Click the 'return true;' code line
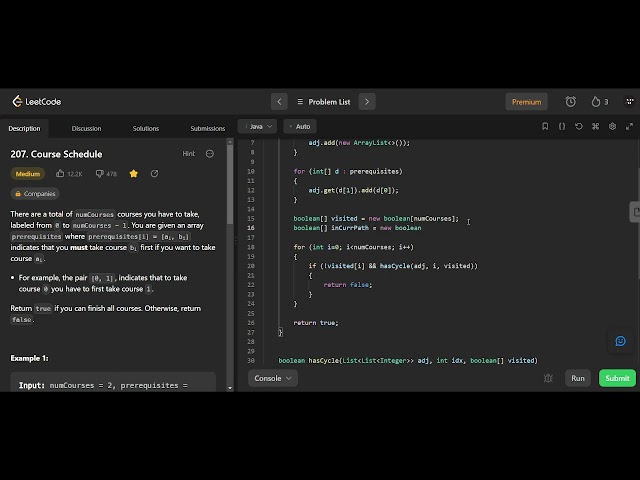This screenshot has height=480, width=640. click(316, 323)
